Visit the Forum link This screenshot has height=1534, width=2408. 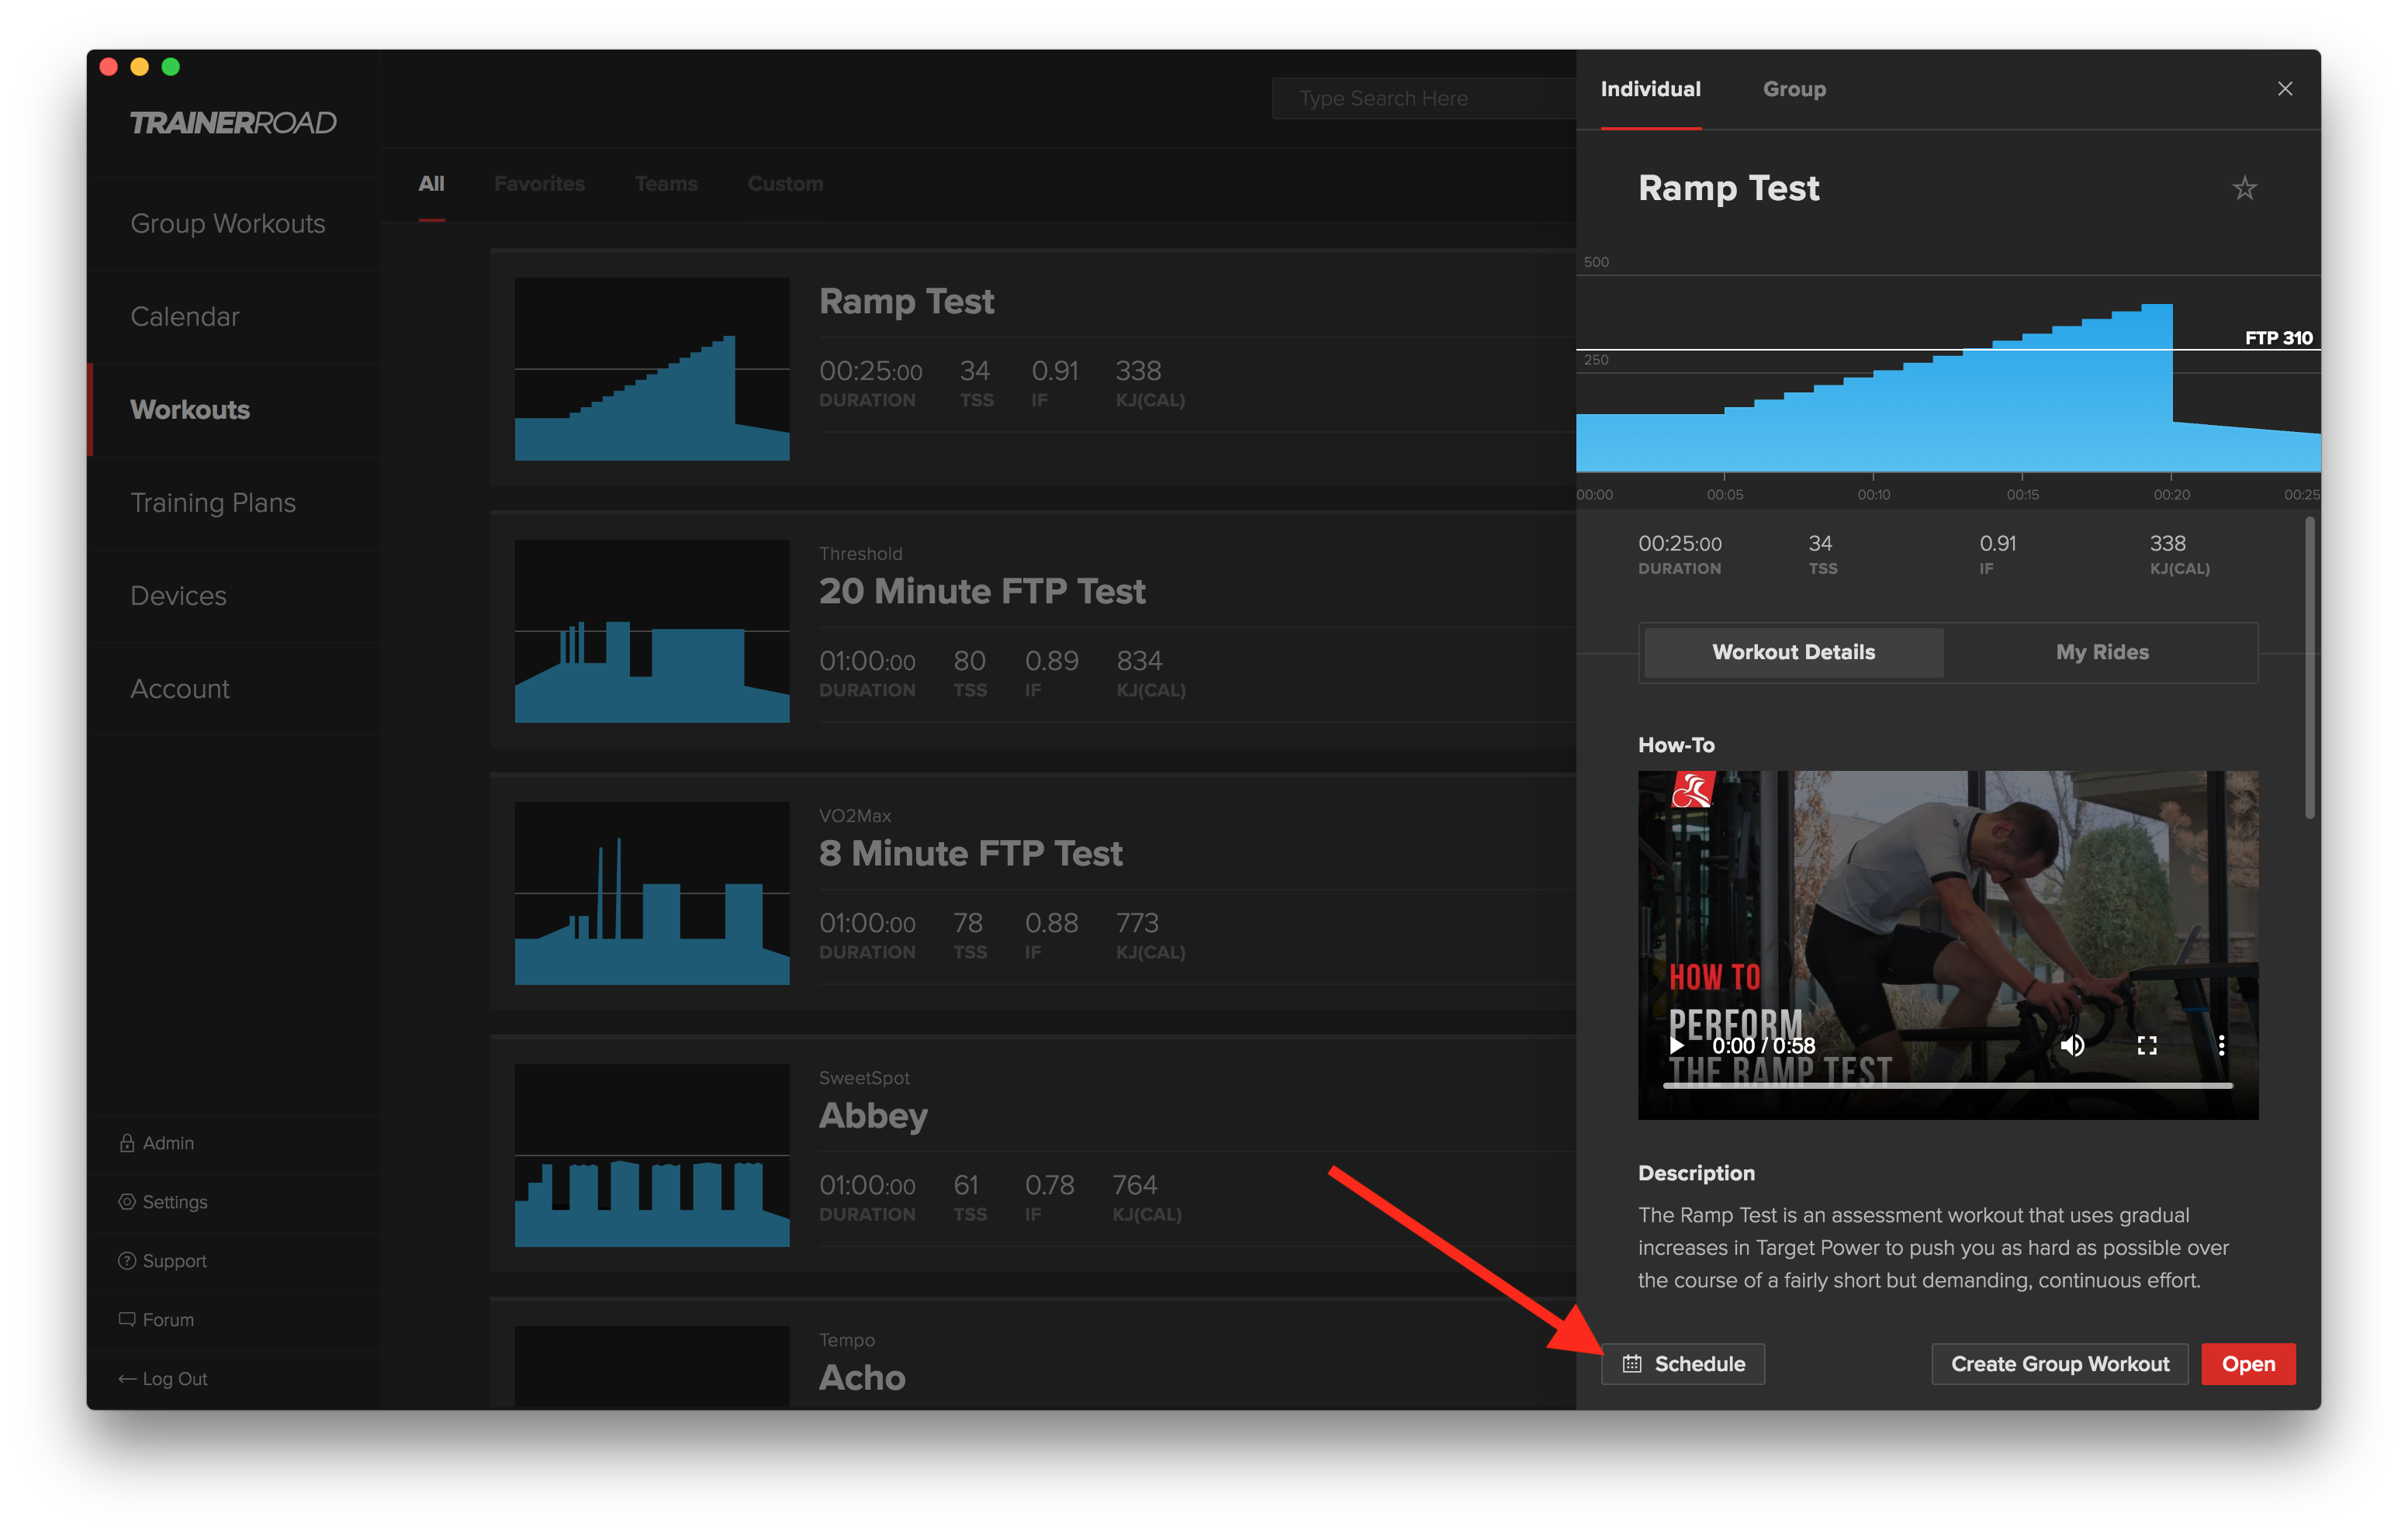(157, 1320)
